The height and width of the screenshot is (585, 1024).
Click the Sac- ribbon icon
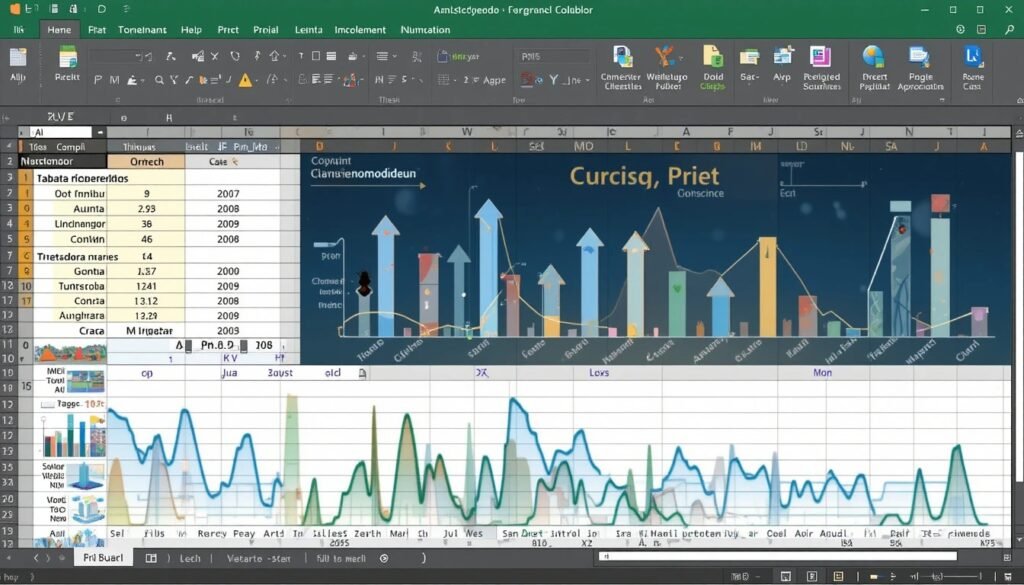click(x=749, y=57)
